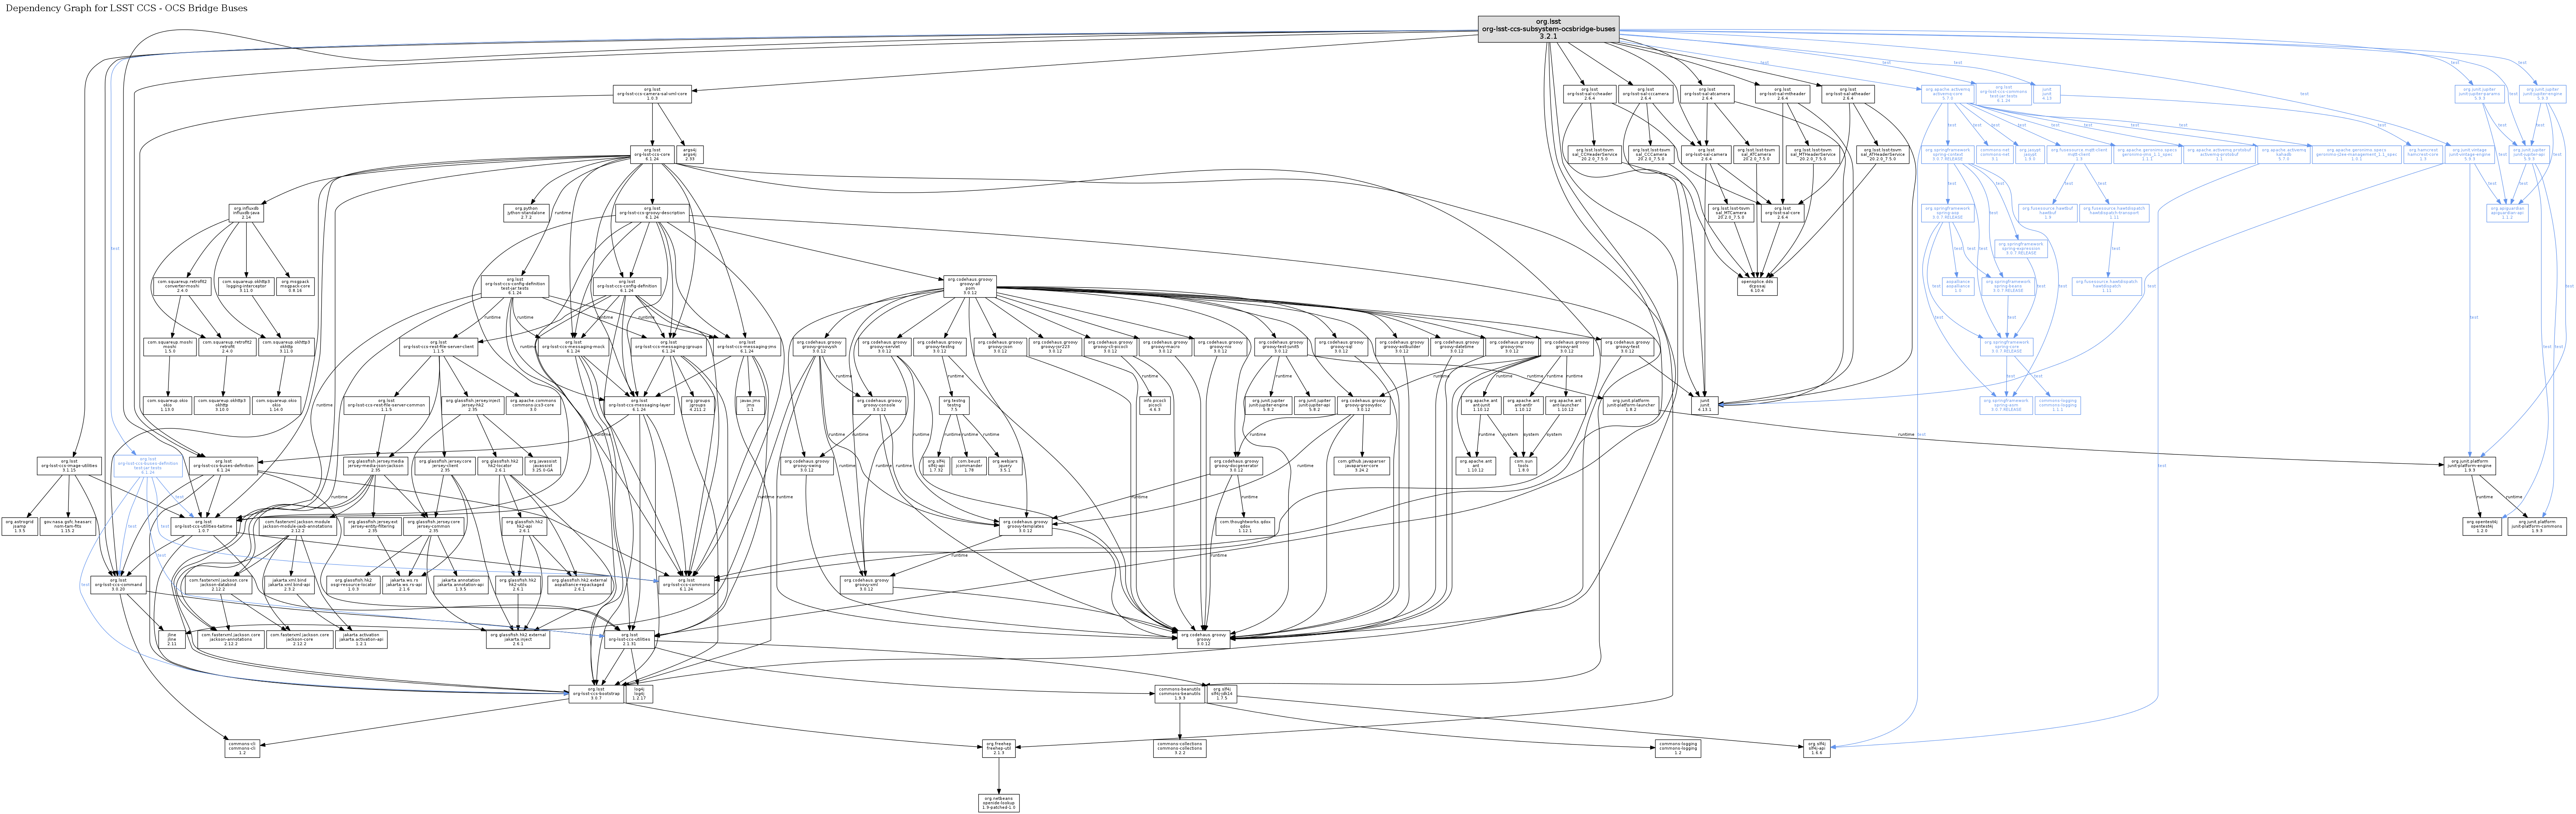The image size is (2576, 814).
Task: Click the root org-lsst-ccs-subsystem-ocsbridge-buses 3.2.1 node
Action: [x=1547, y=29]
